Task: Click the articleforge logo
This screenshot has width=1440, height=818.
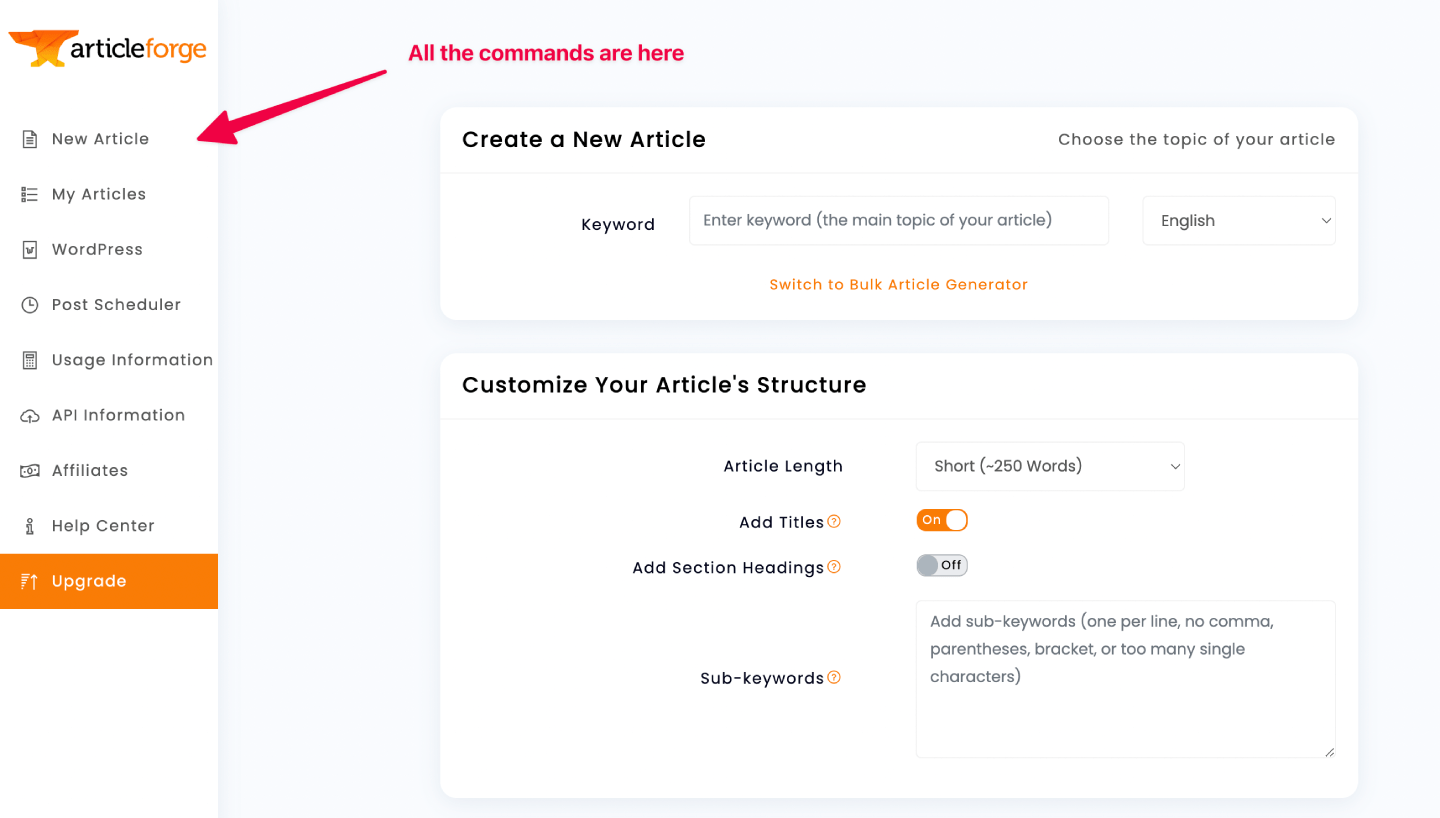Action: [x=108, y=48]
